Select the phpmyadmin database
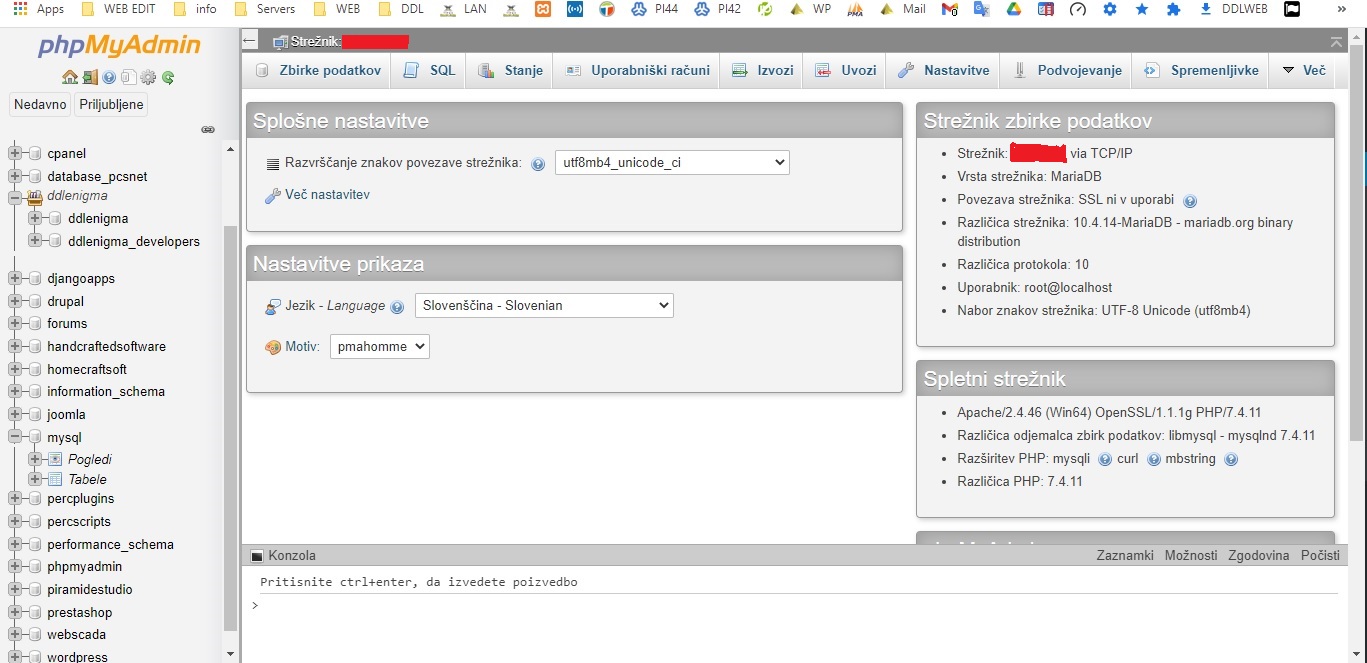Viewport: 1367px width, 663px height. (x=84, y=567)
